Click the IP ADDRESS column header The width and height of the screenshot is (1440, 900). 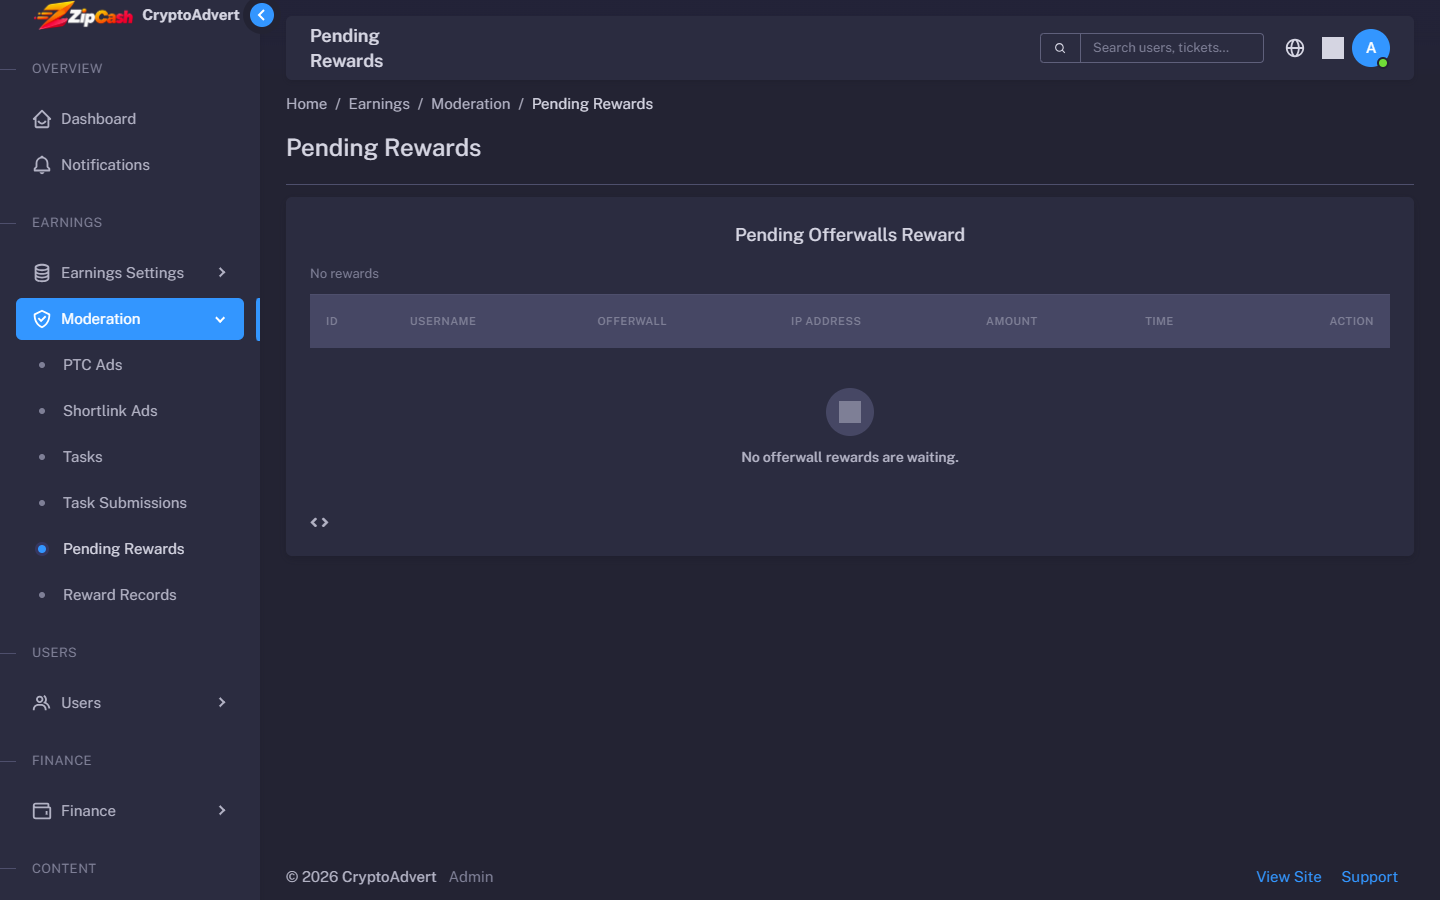(x=826, y=321)
